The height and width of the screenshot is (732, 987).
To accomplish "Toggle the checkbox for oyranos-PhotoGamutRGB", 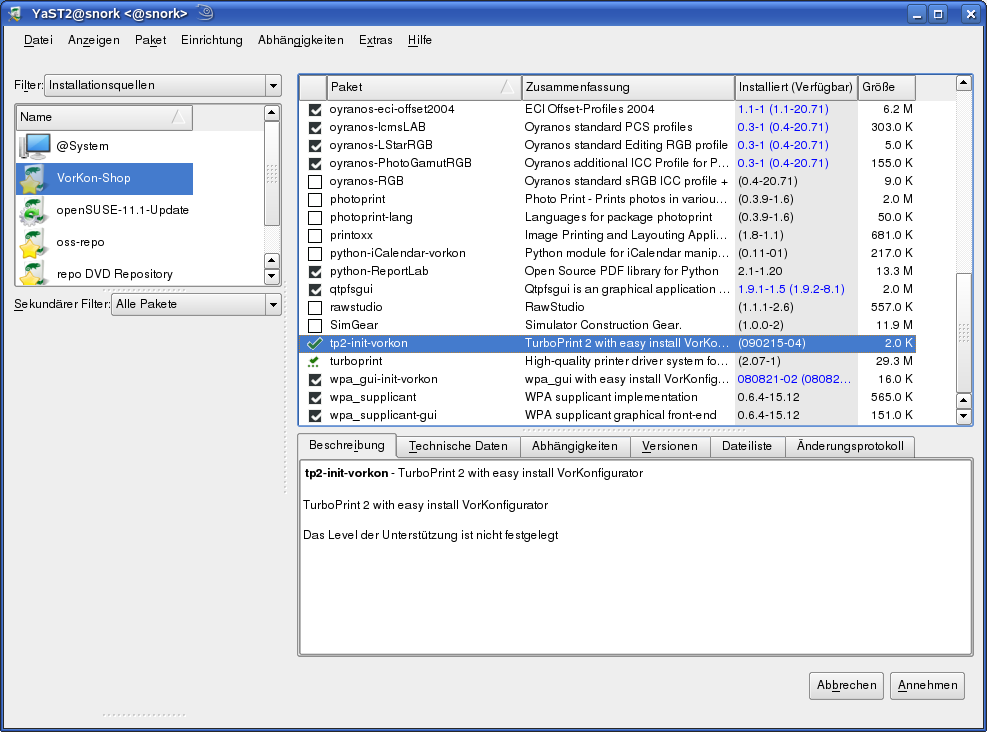I will (315, 164).
